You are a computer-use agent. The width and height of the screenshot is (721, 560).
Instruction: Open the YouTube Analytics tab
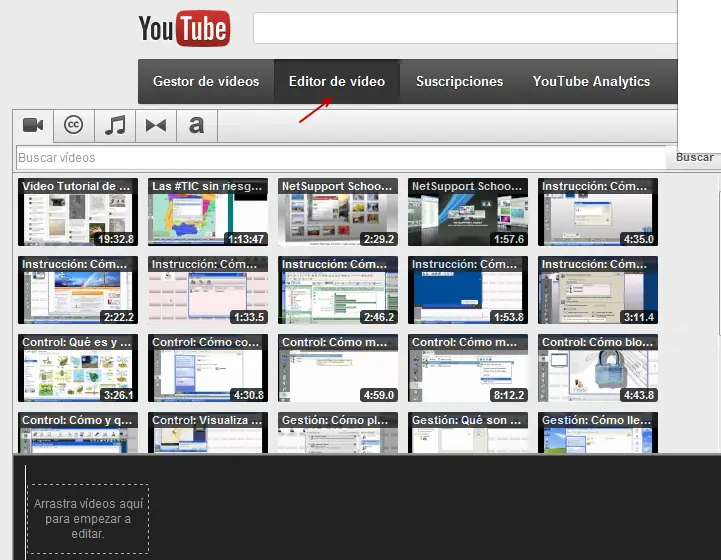(591, 82)
